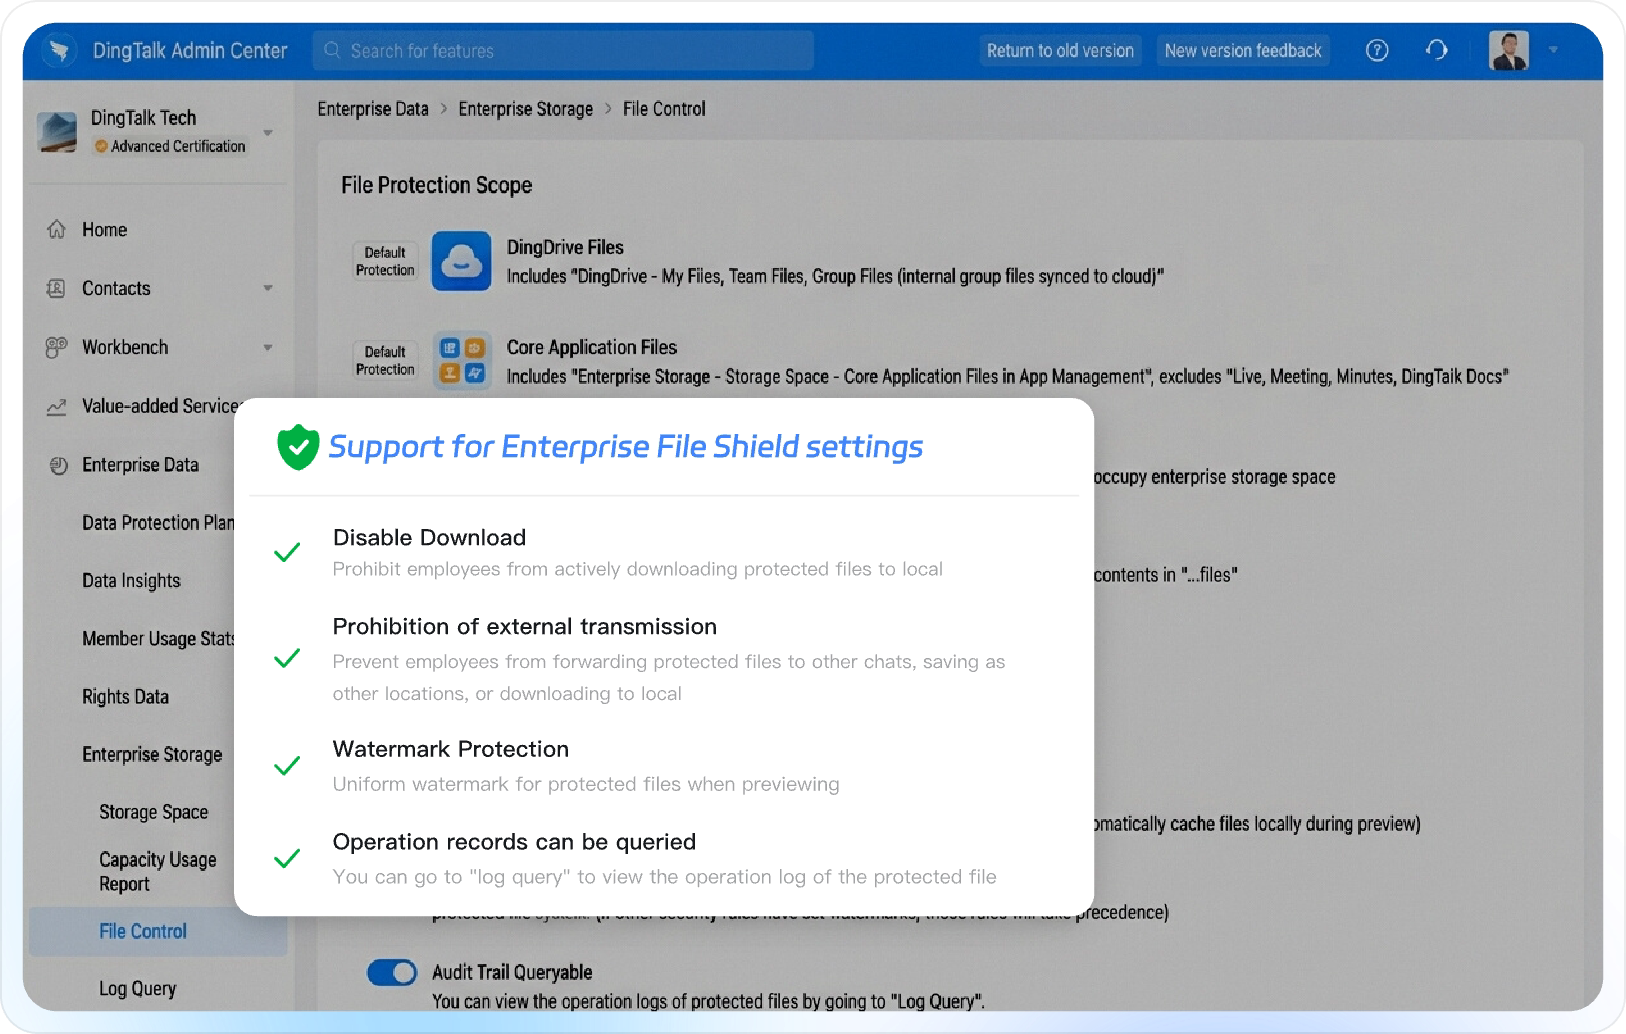The image size is (1626, 1034).
Task: Click the Workbench sidebar icon
Action: pyautogui.click(x=57, y=347)
